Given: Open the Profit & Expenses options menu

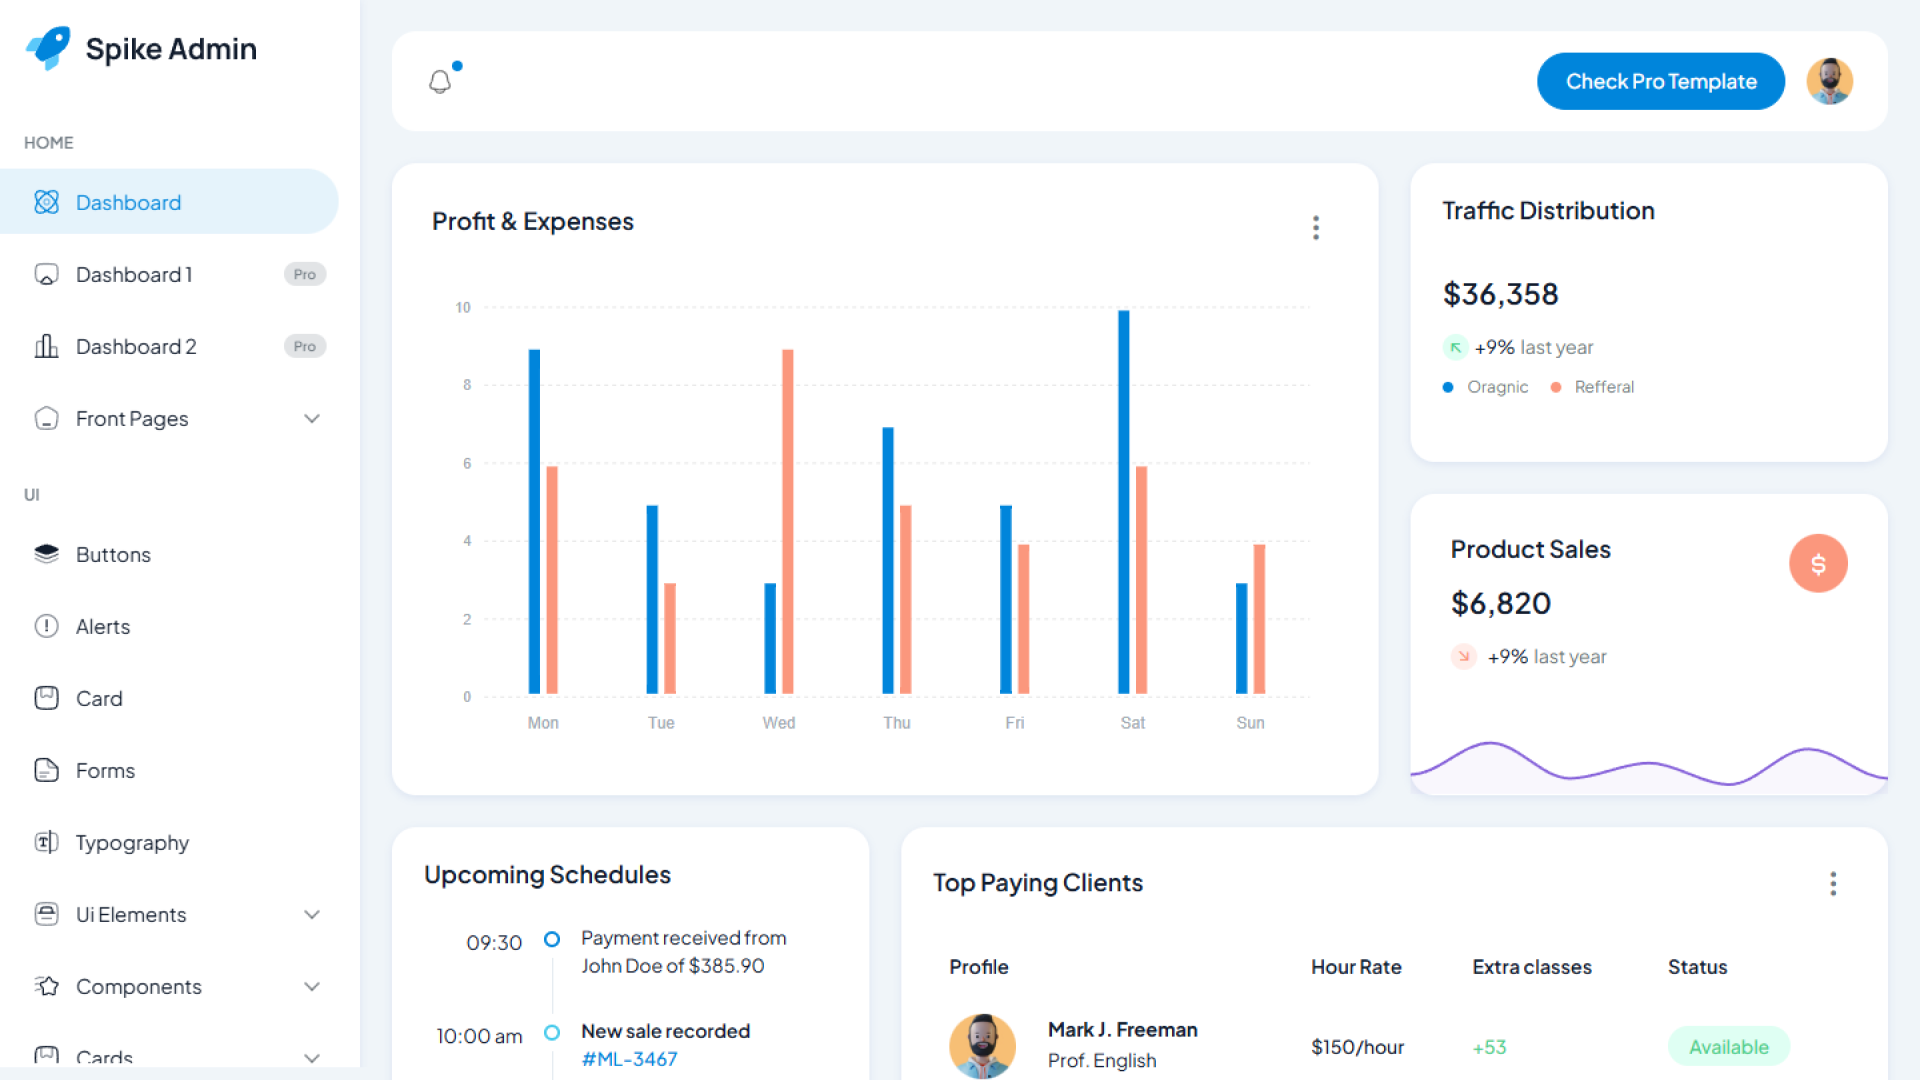Looking at the screenshot, I should pyautogui.click(x=1316, y=227).
